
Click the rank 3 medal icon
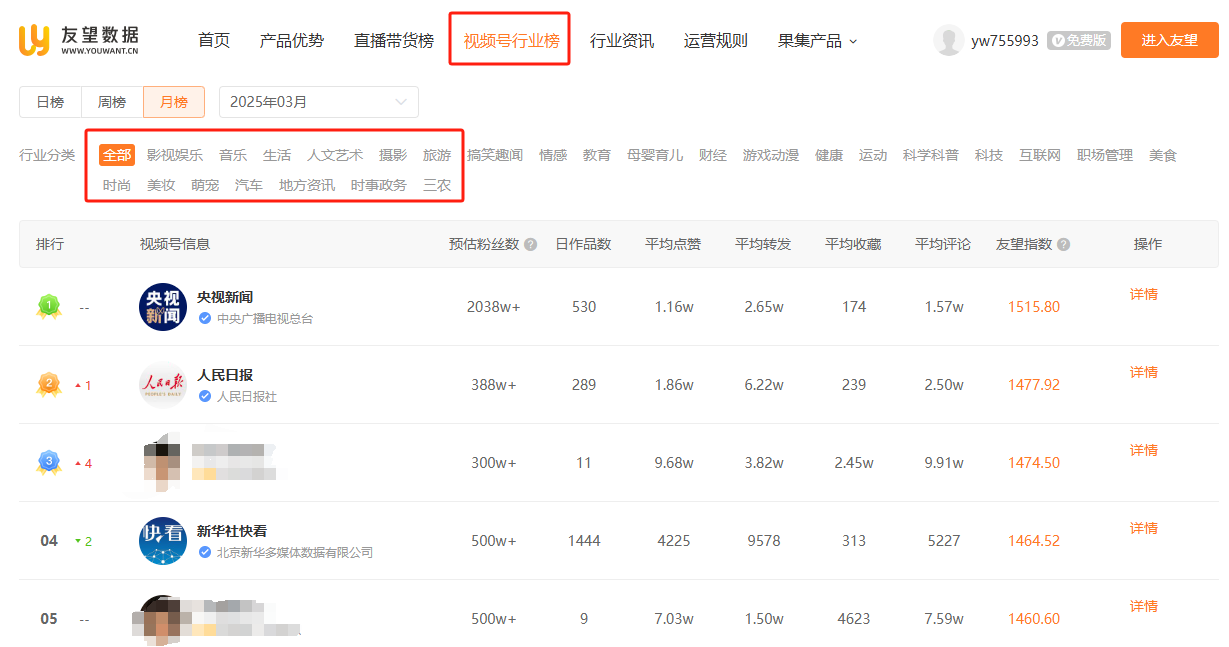tap(48, 462)
